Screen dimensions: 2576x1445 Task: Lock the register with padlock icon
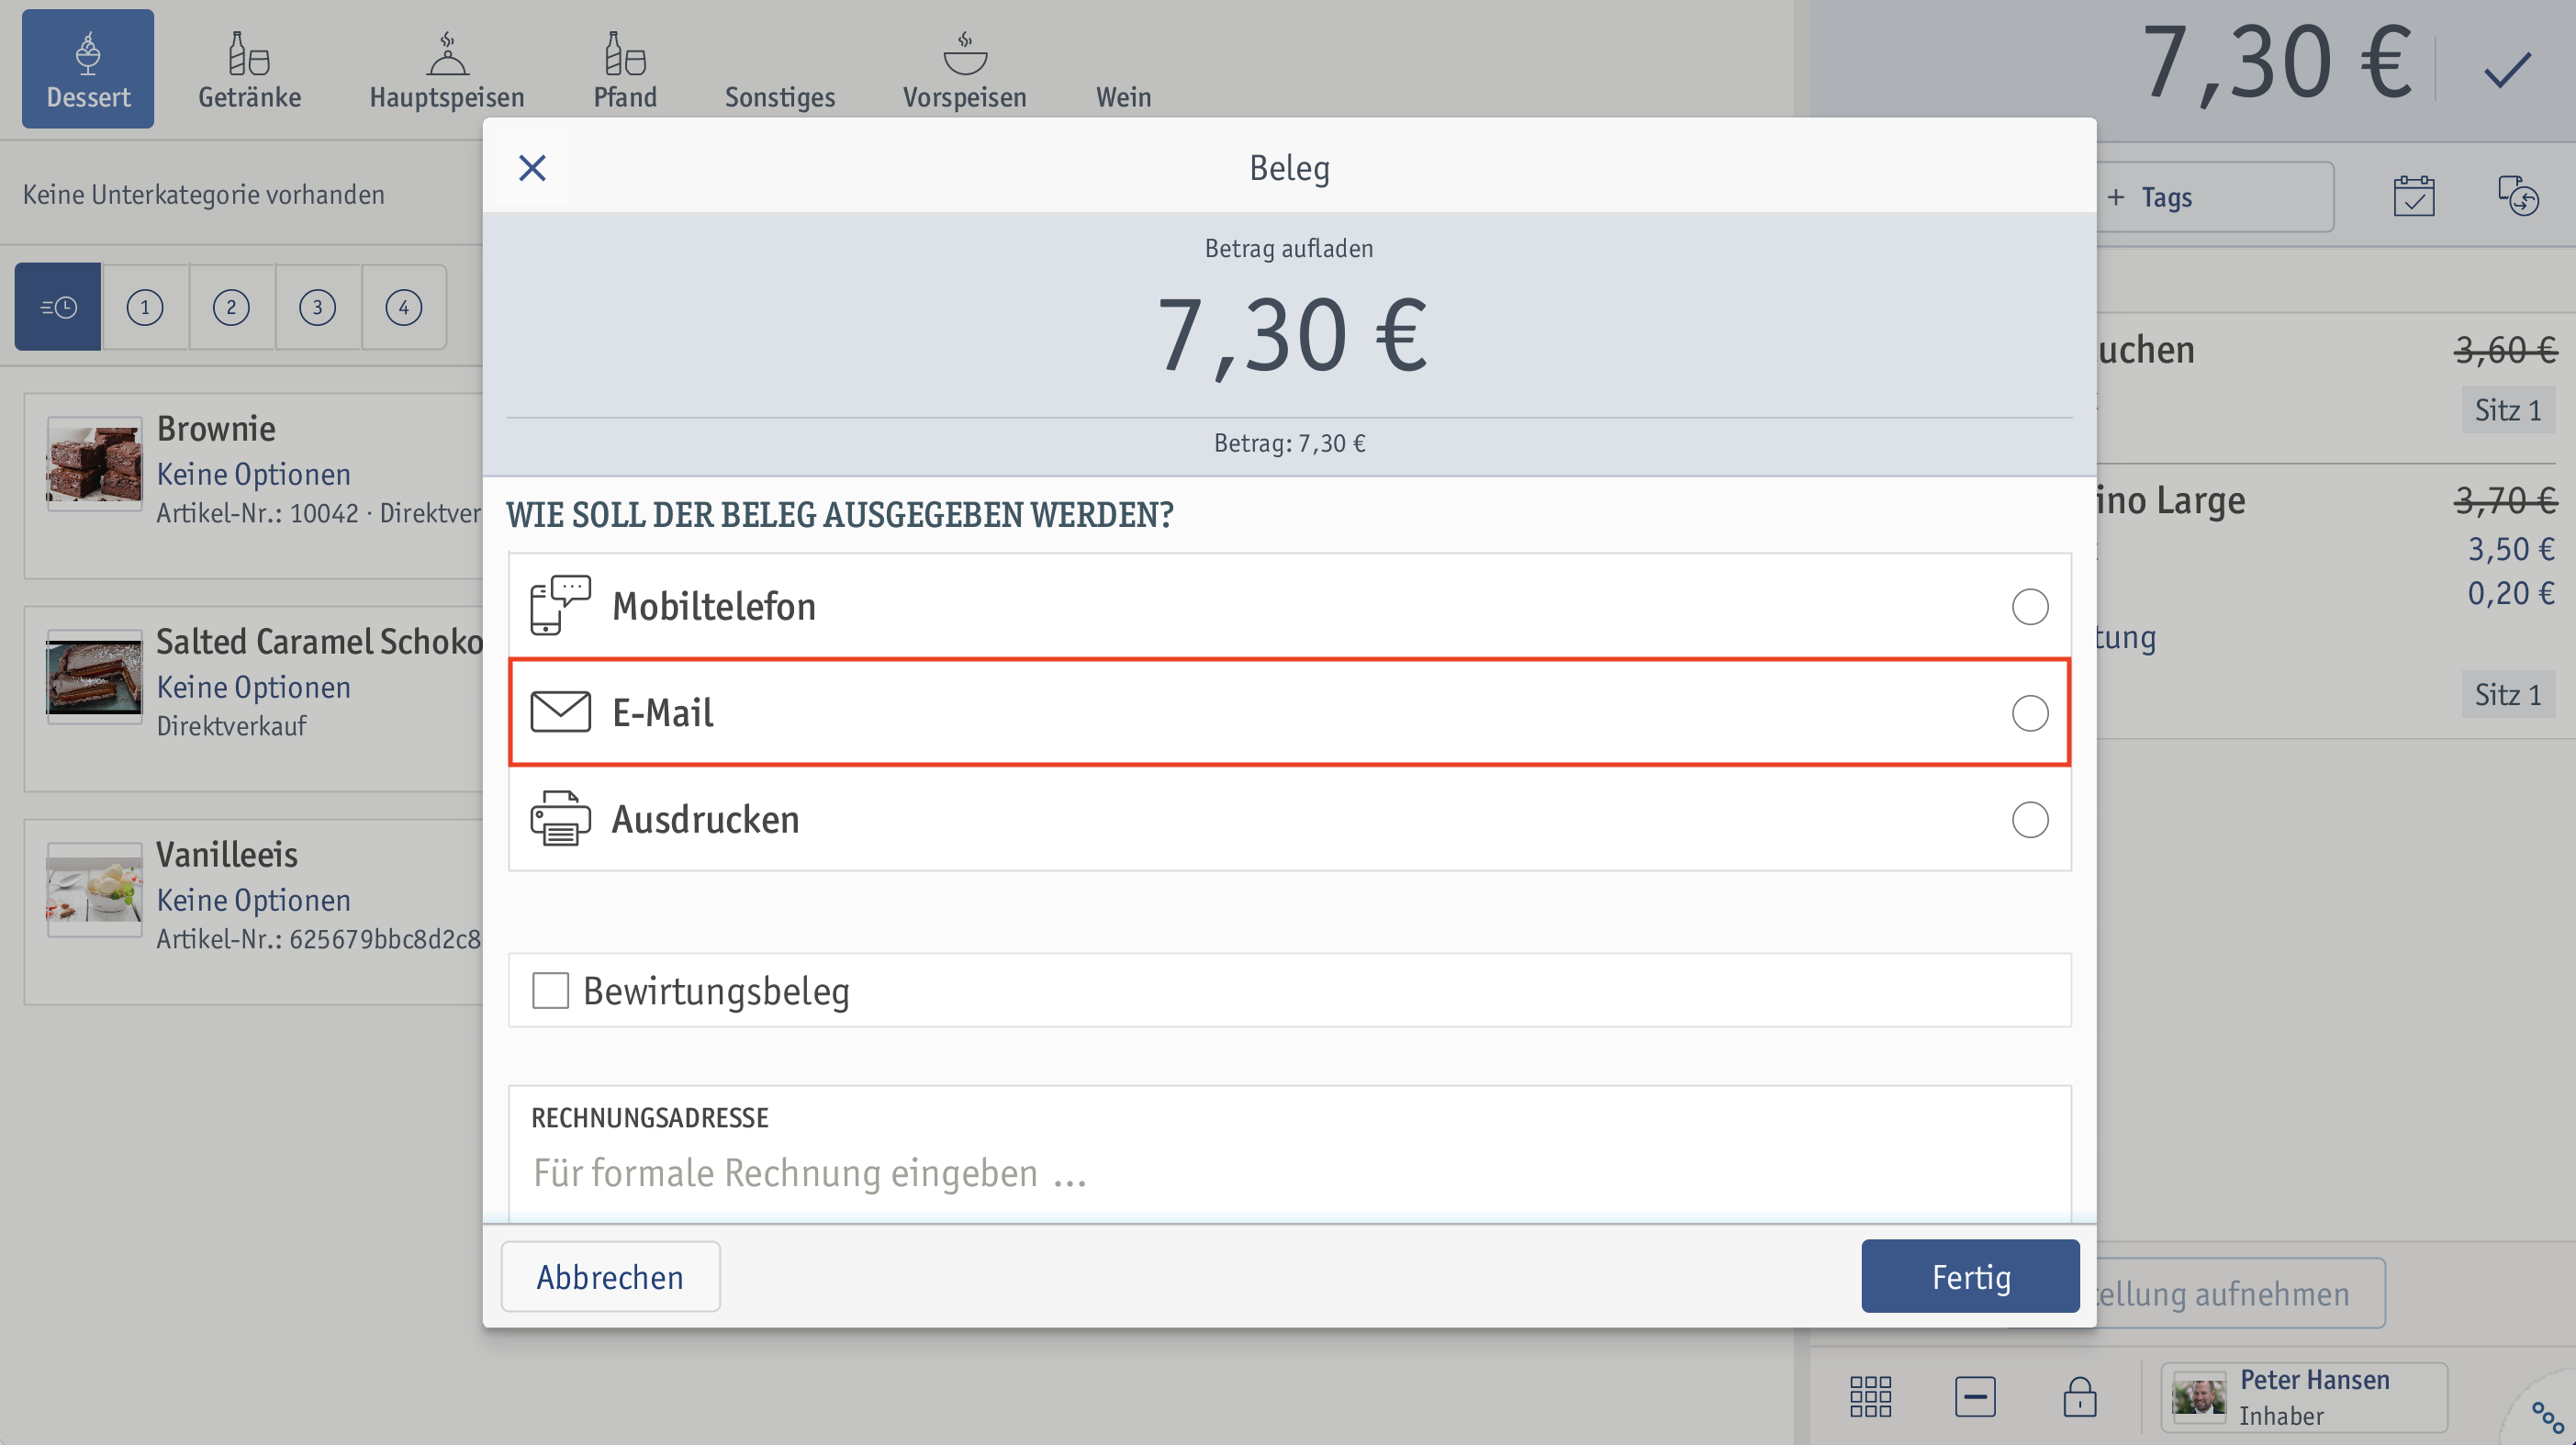[x=2079, y=1396]
